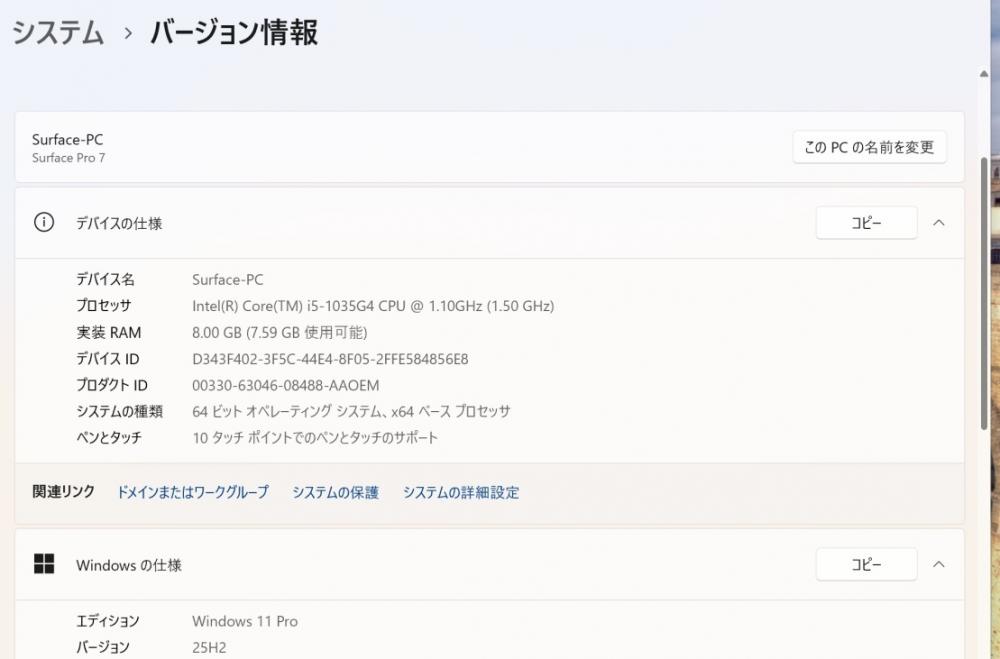Viewport: 1000px width, 659px height.
Task: Select device ID D343F402-3F5C-44E4-8F05-2FFE584856E8
Action: click(330, 359)
